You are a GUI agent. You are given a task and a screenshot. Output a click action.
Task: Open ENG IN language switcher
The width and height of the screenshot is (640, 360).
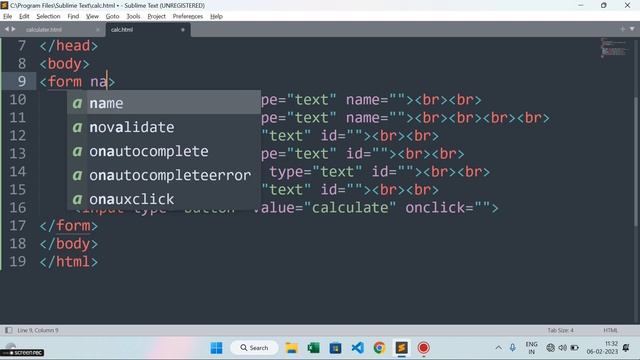[531, 348]
